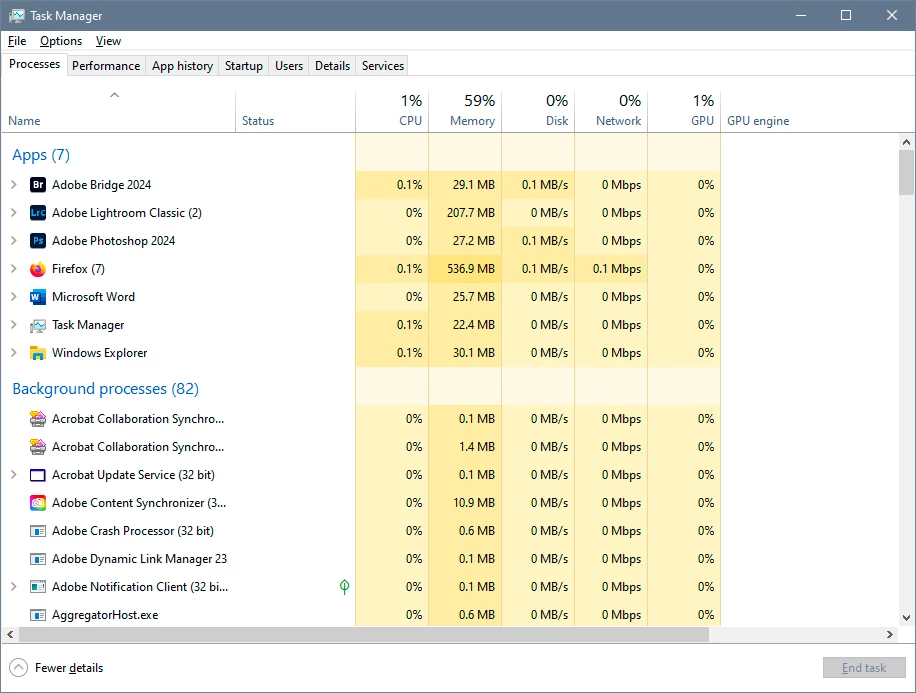Select the Adobe Lightroom 207.7 MB memory cell
Screen dimensions: 916x693
pyautogui.click(x=465, y=213)
